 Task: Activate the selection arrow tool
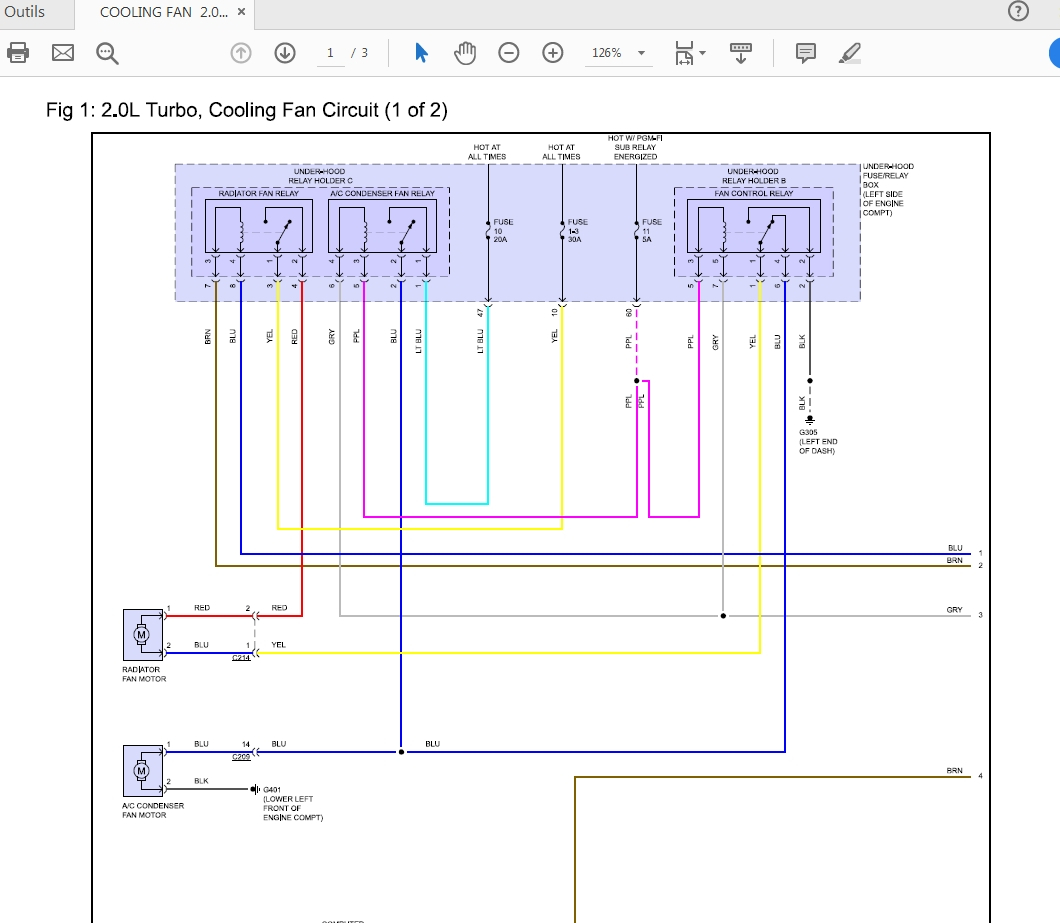click(421, 53)
